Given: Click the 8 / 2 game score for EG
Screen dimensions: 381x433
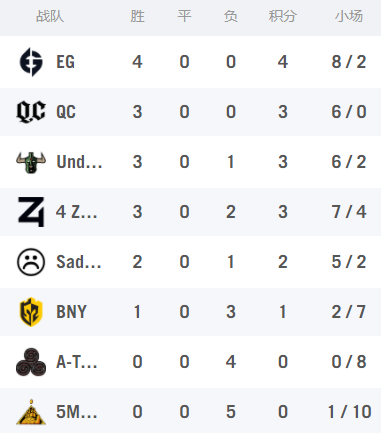Looking at the screenshot, I should pos(349,62).
